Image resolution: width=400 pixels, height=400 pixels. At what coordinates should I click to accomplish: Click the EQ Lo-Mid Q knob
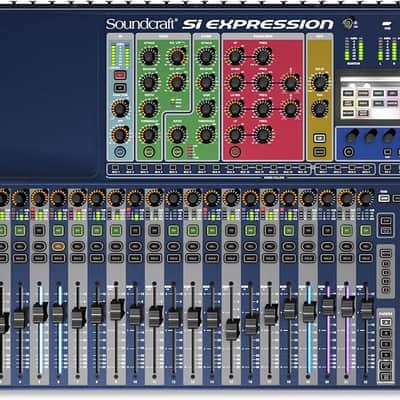coord(290,108)
